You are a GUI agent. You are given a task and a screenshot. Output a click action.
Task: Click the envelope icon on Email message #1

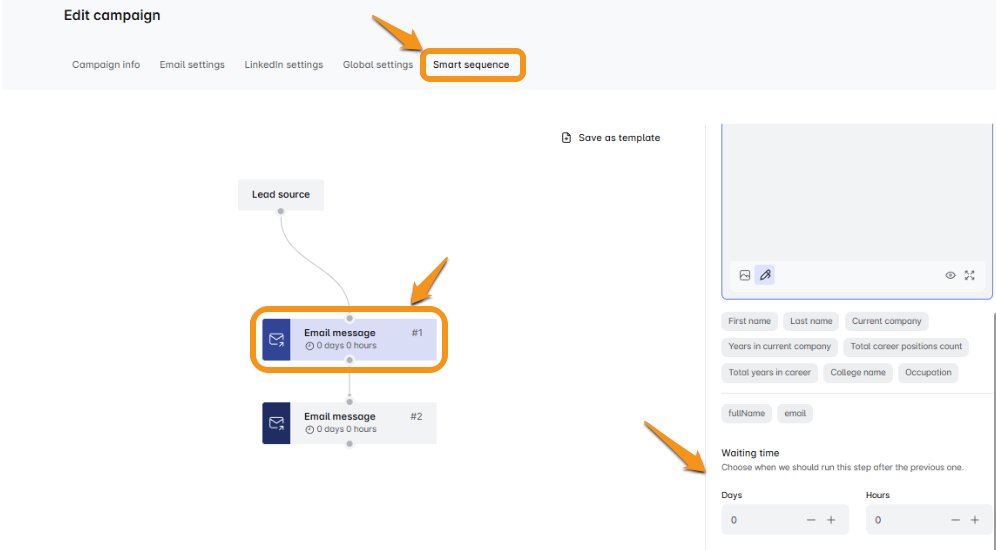click(x=276, y=339)
